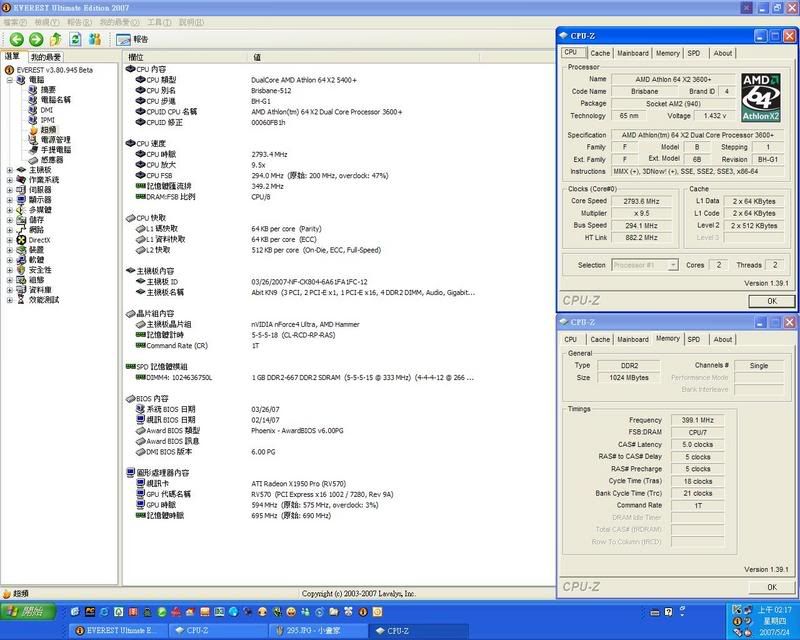This screenshot has width=800, height=640.
Task: Open Cache tab in CPU-Z processor window
Action: pos(600,53)
